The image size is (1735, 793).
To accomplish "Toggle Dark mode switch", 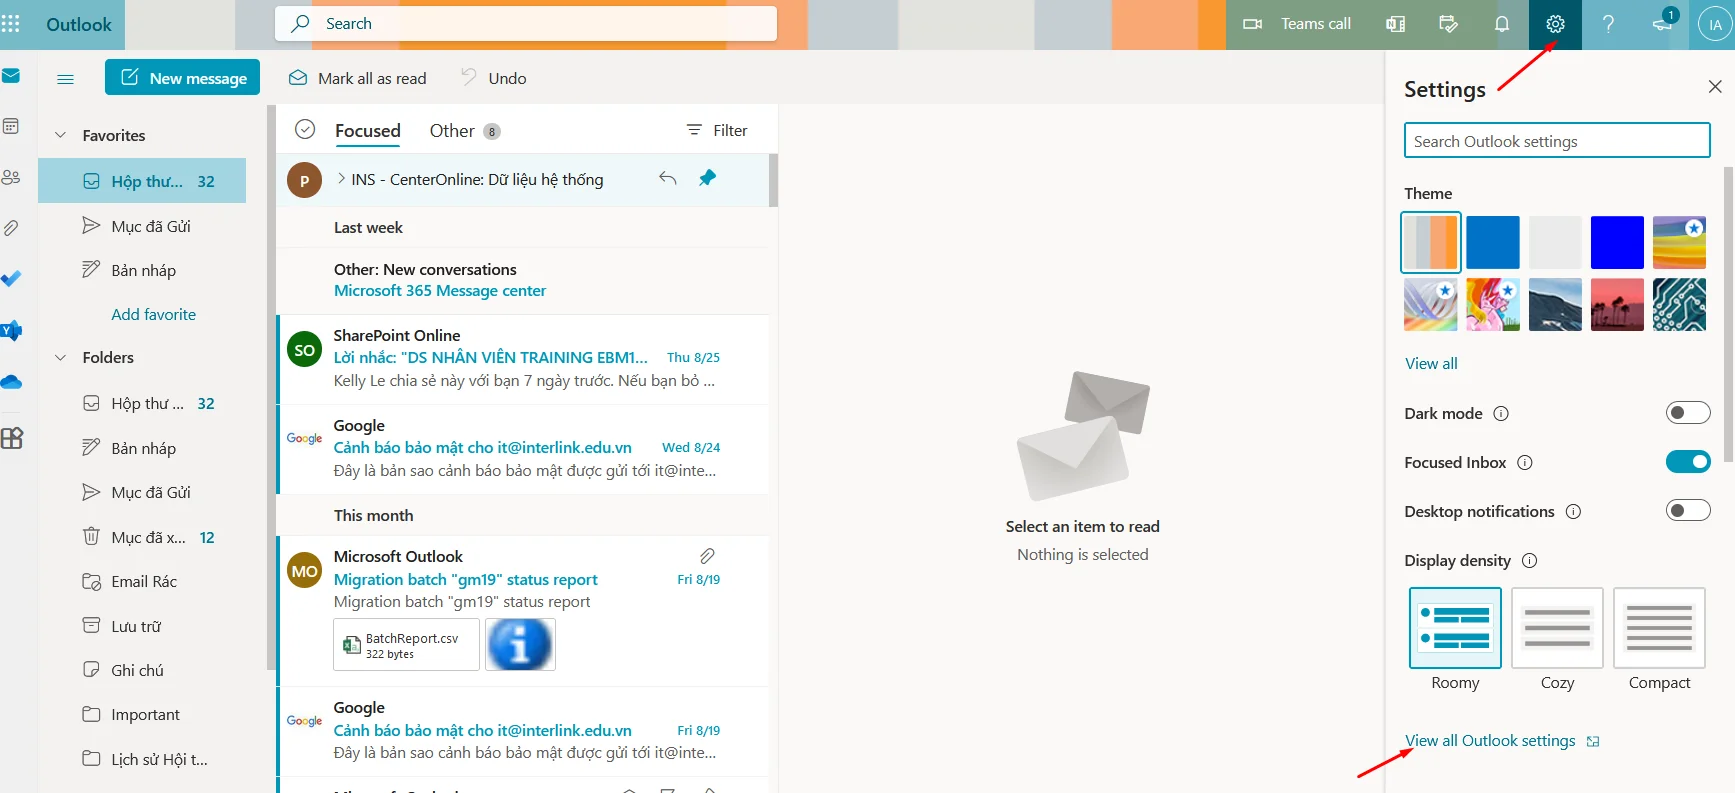I will tap(1688, 412).
